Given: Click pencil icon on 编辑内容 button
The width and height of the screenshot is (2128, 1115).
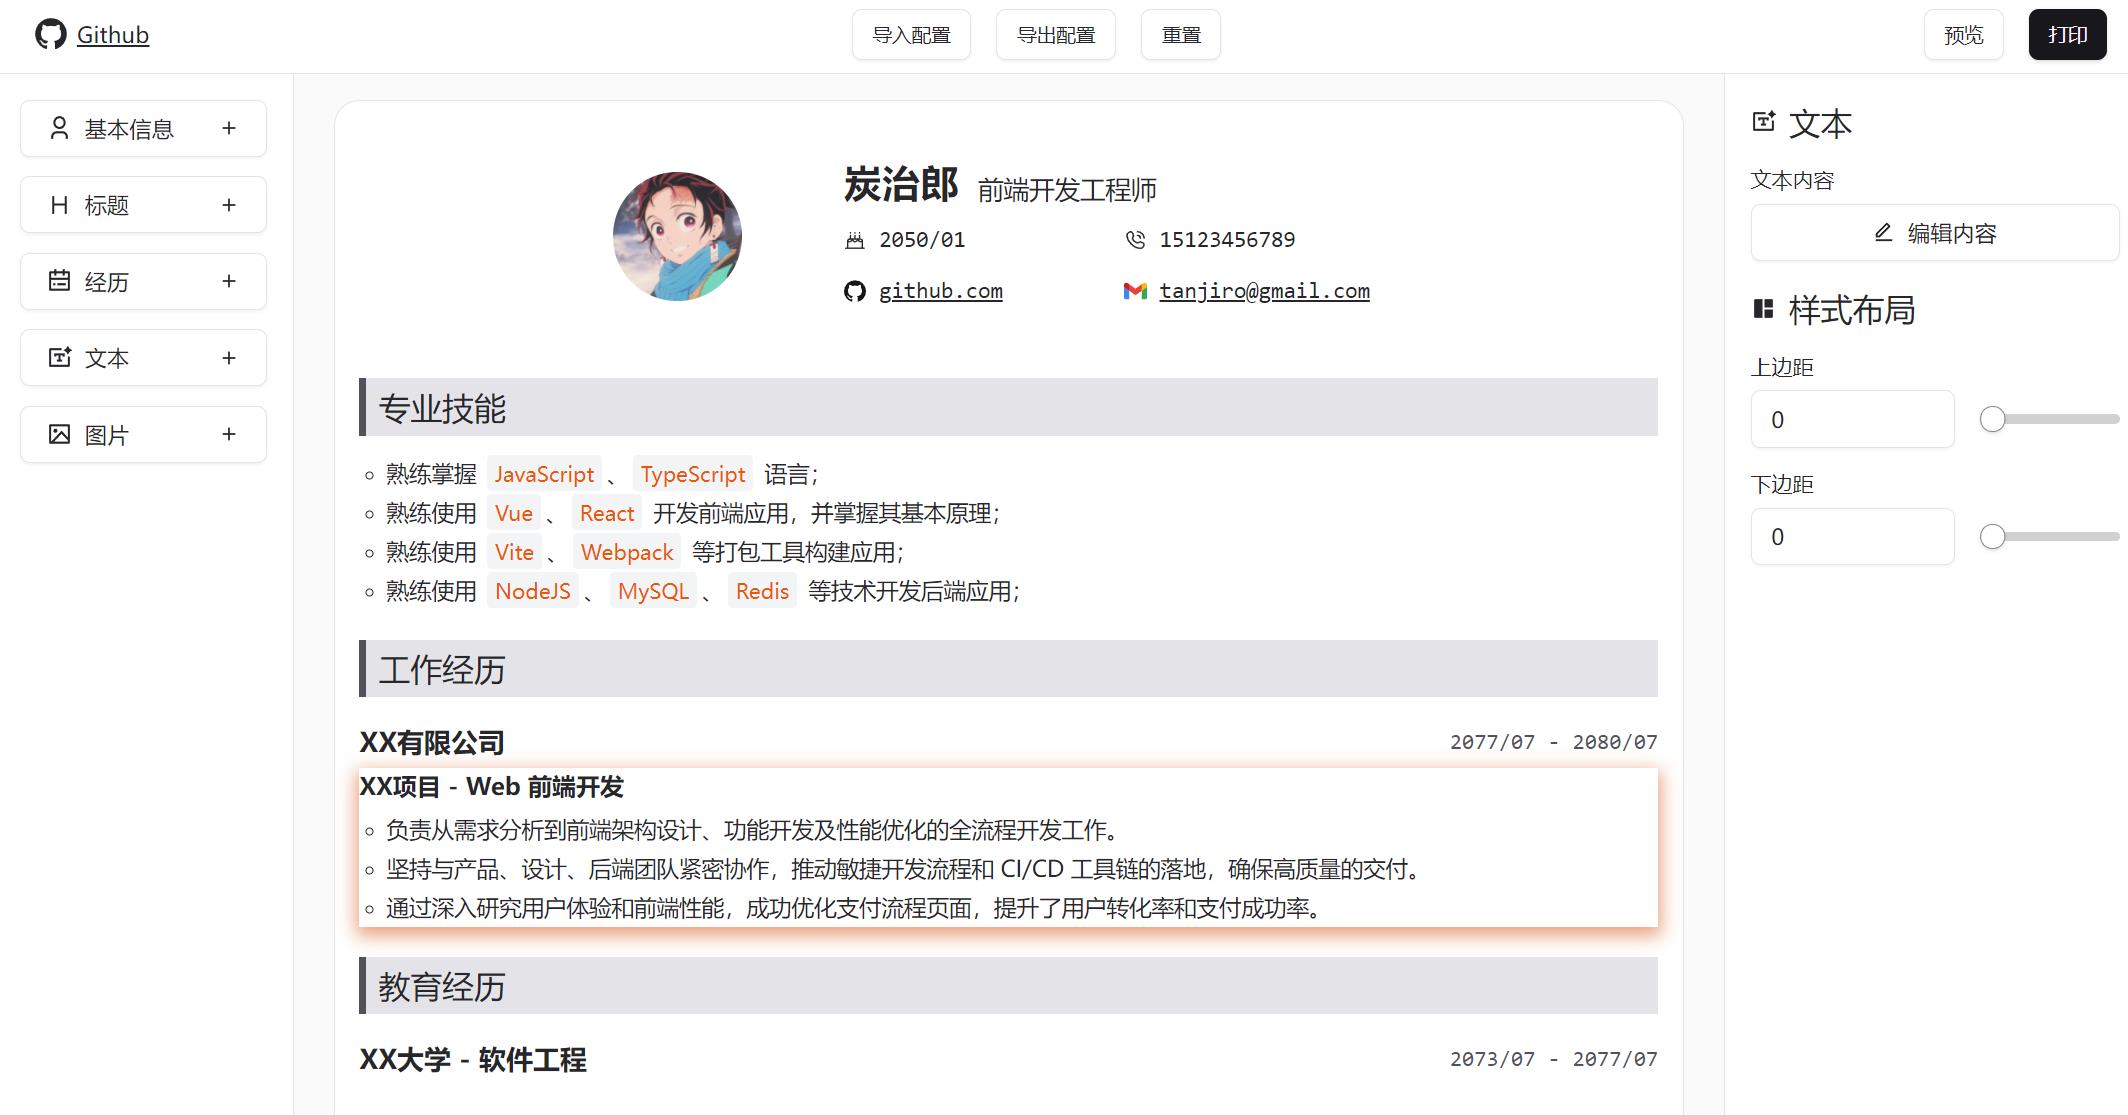Looking at the screenshot, I should (1883, 233).
